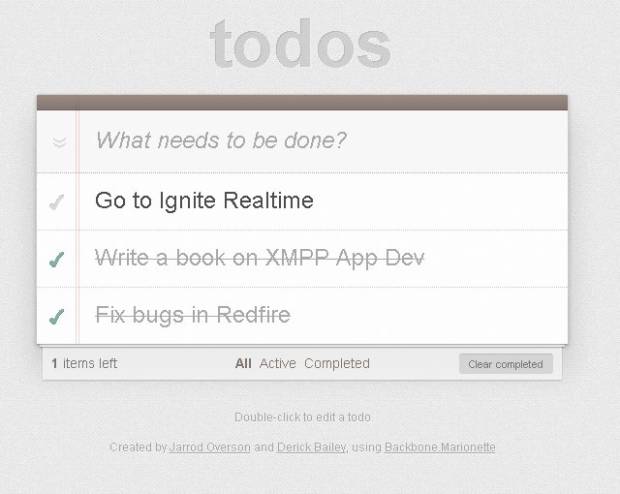Clear completed todos with the button
This screenshot has width=620, height=494.
(x=506, y=363)
